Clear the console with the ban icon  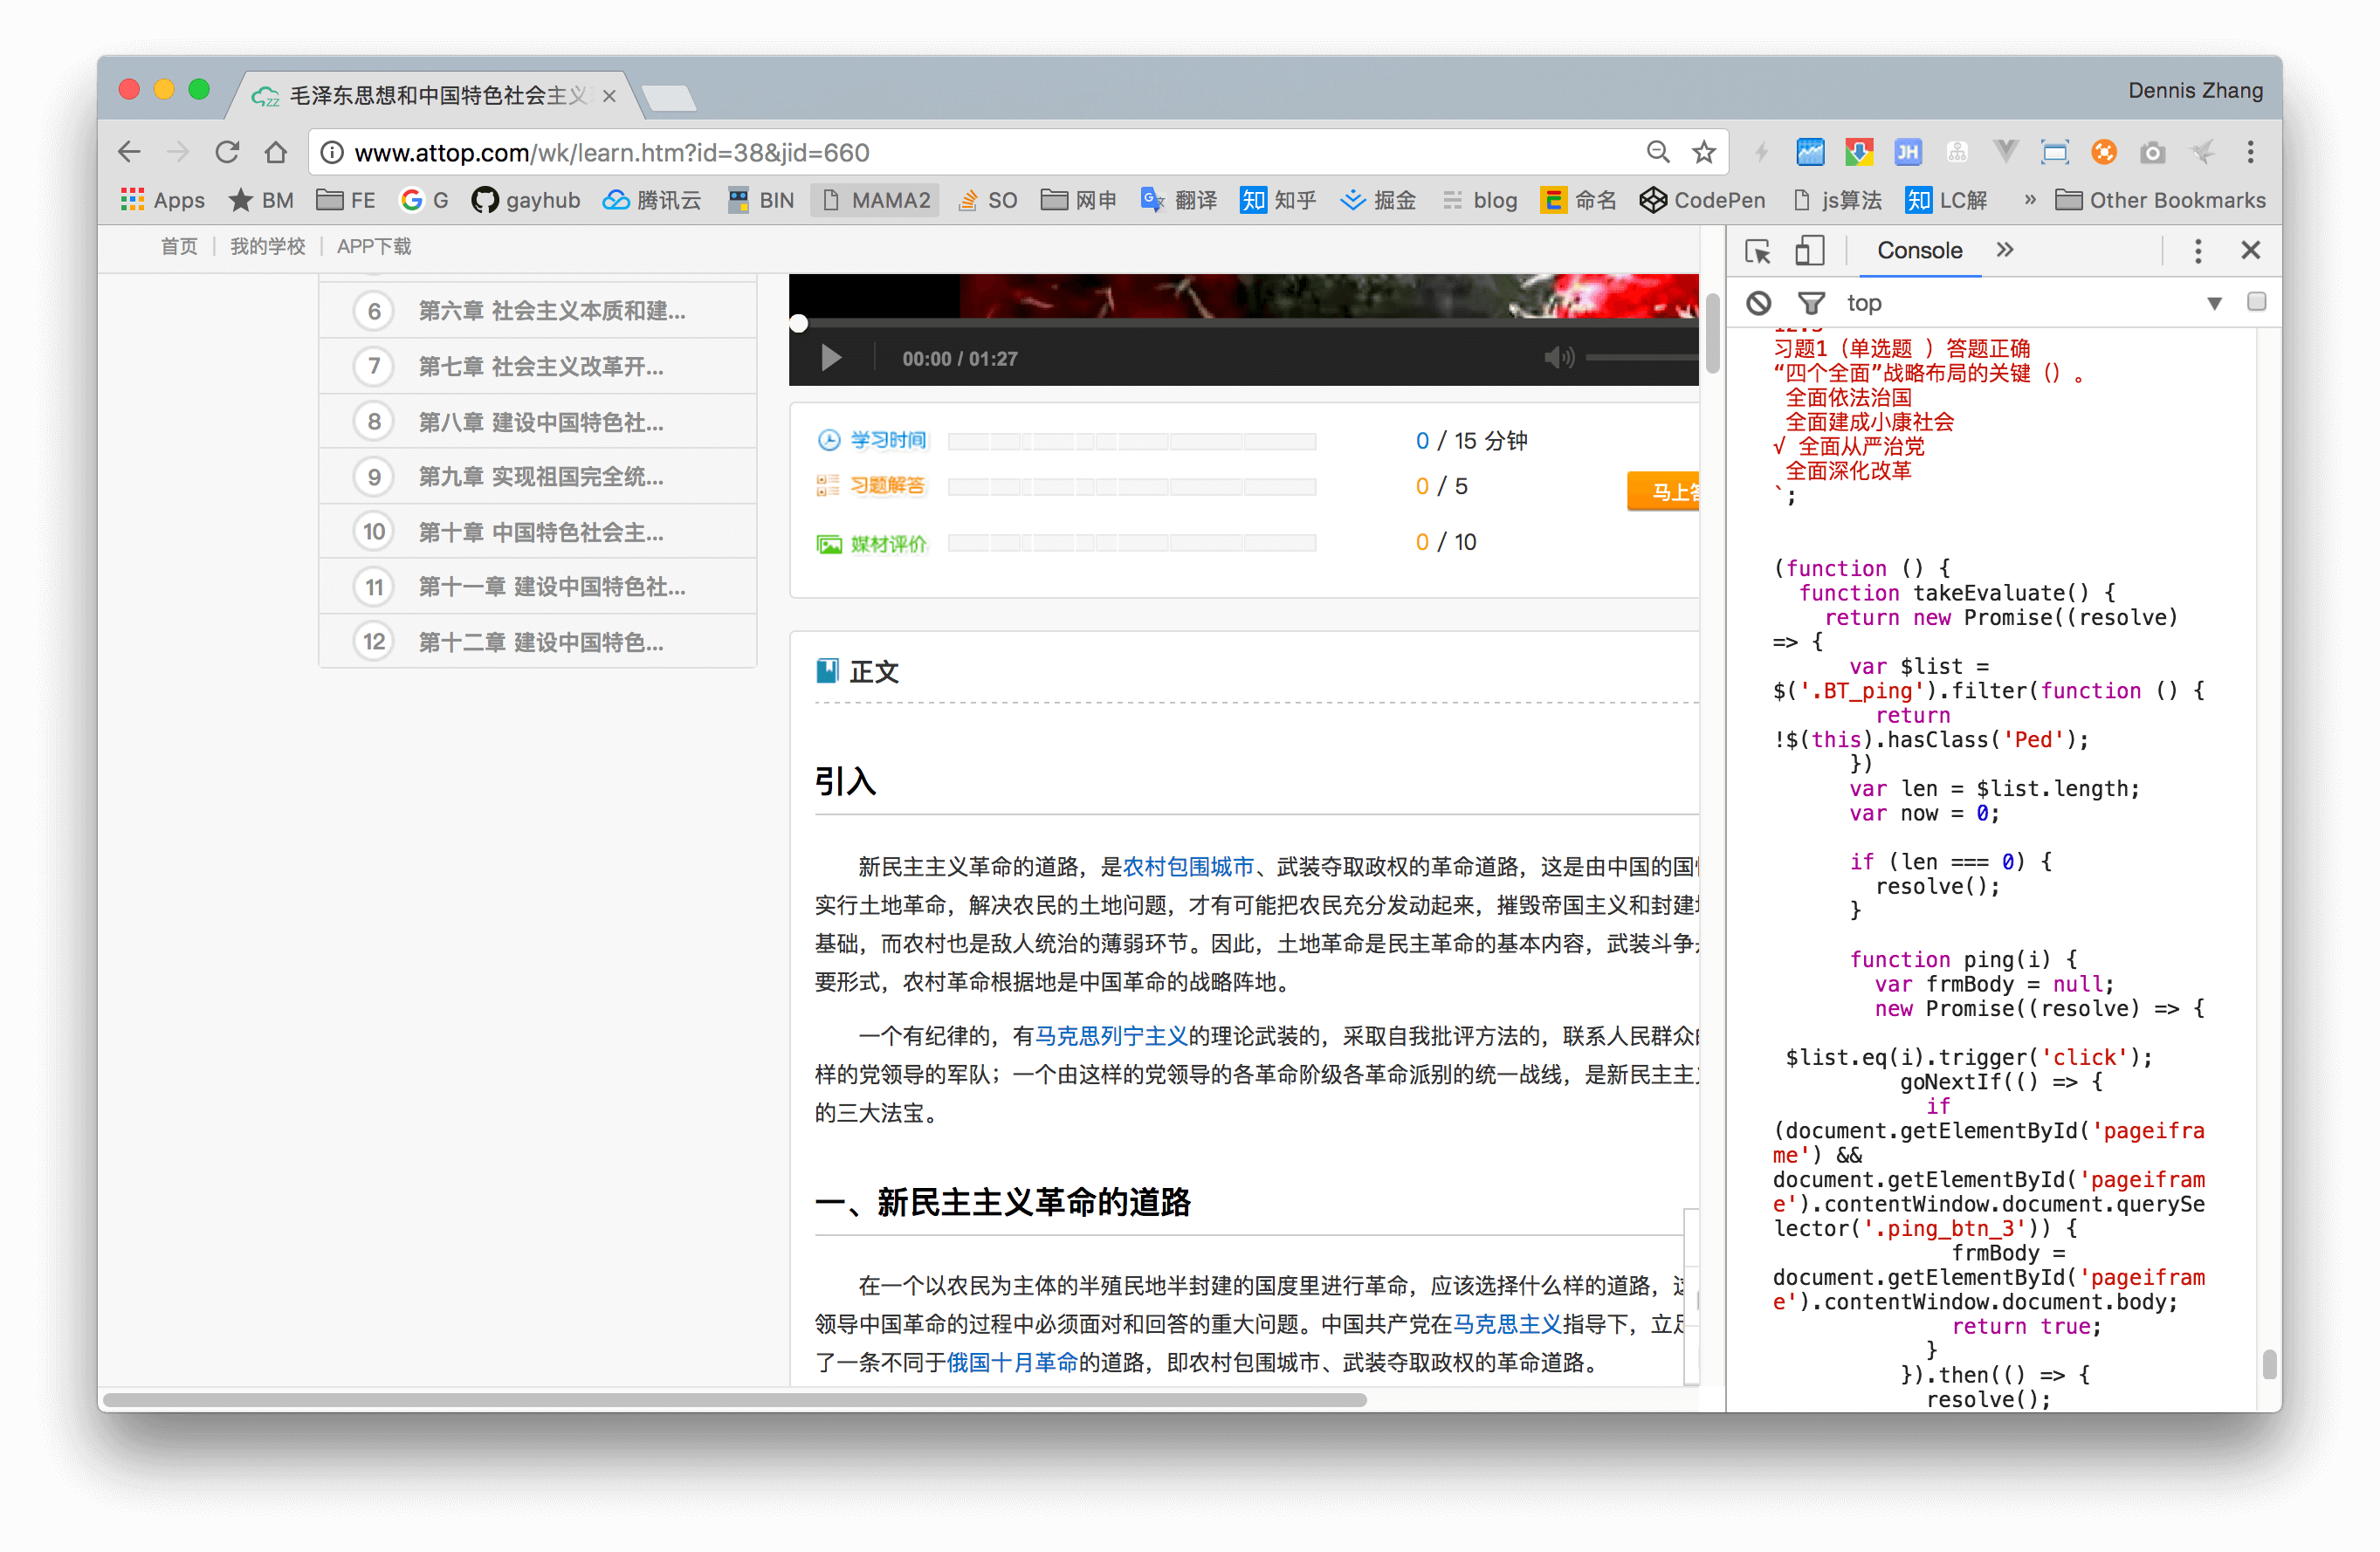(1758, 303)
